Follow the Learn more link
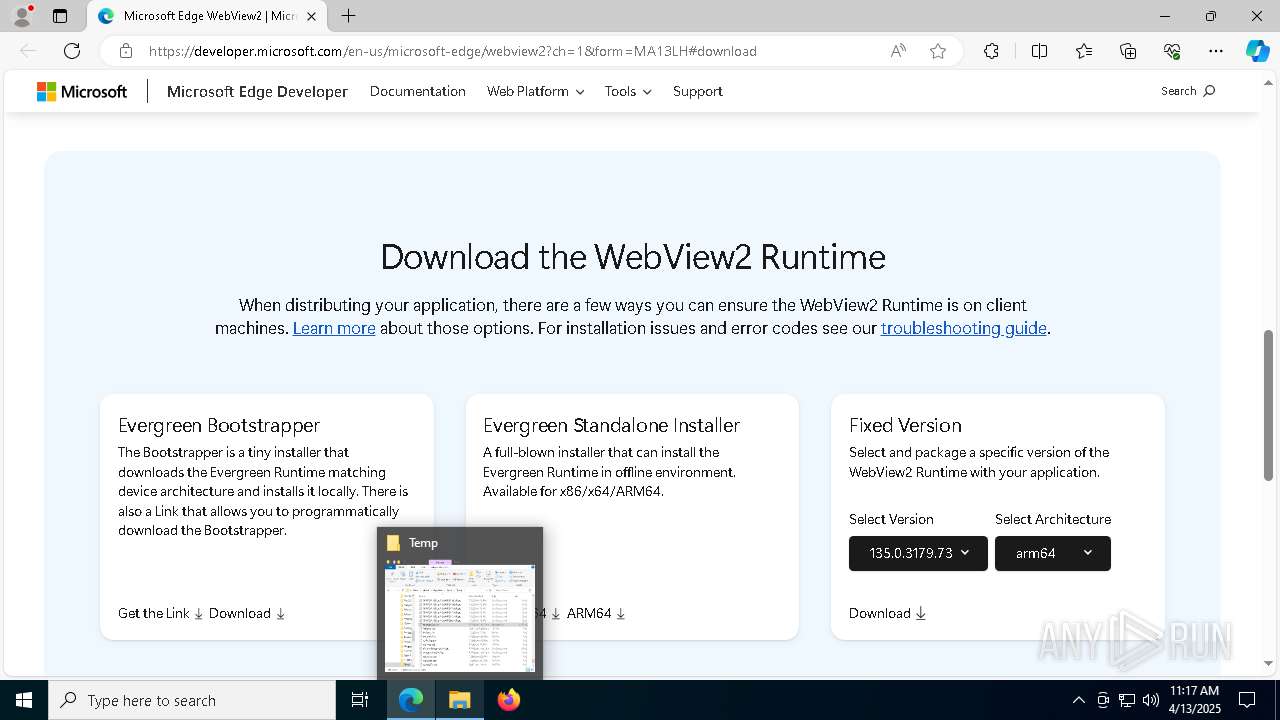Screen dimensions: 1280x720 click(x=334, y=328)
